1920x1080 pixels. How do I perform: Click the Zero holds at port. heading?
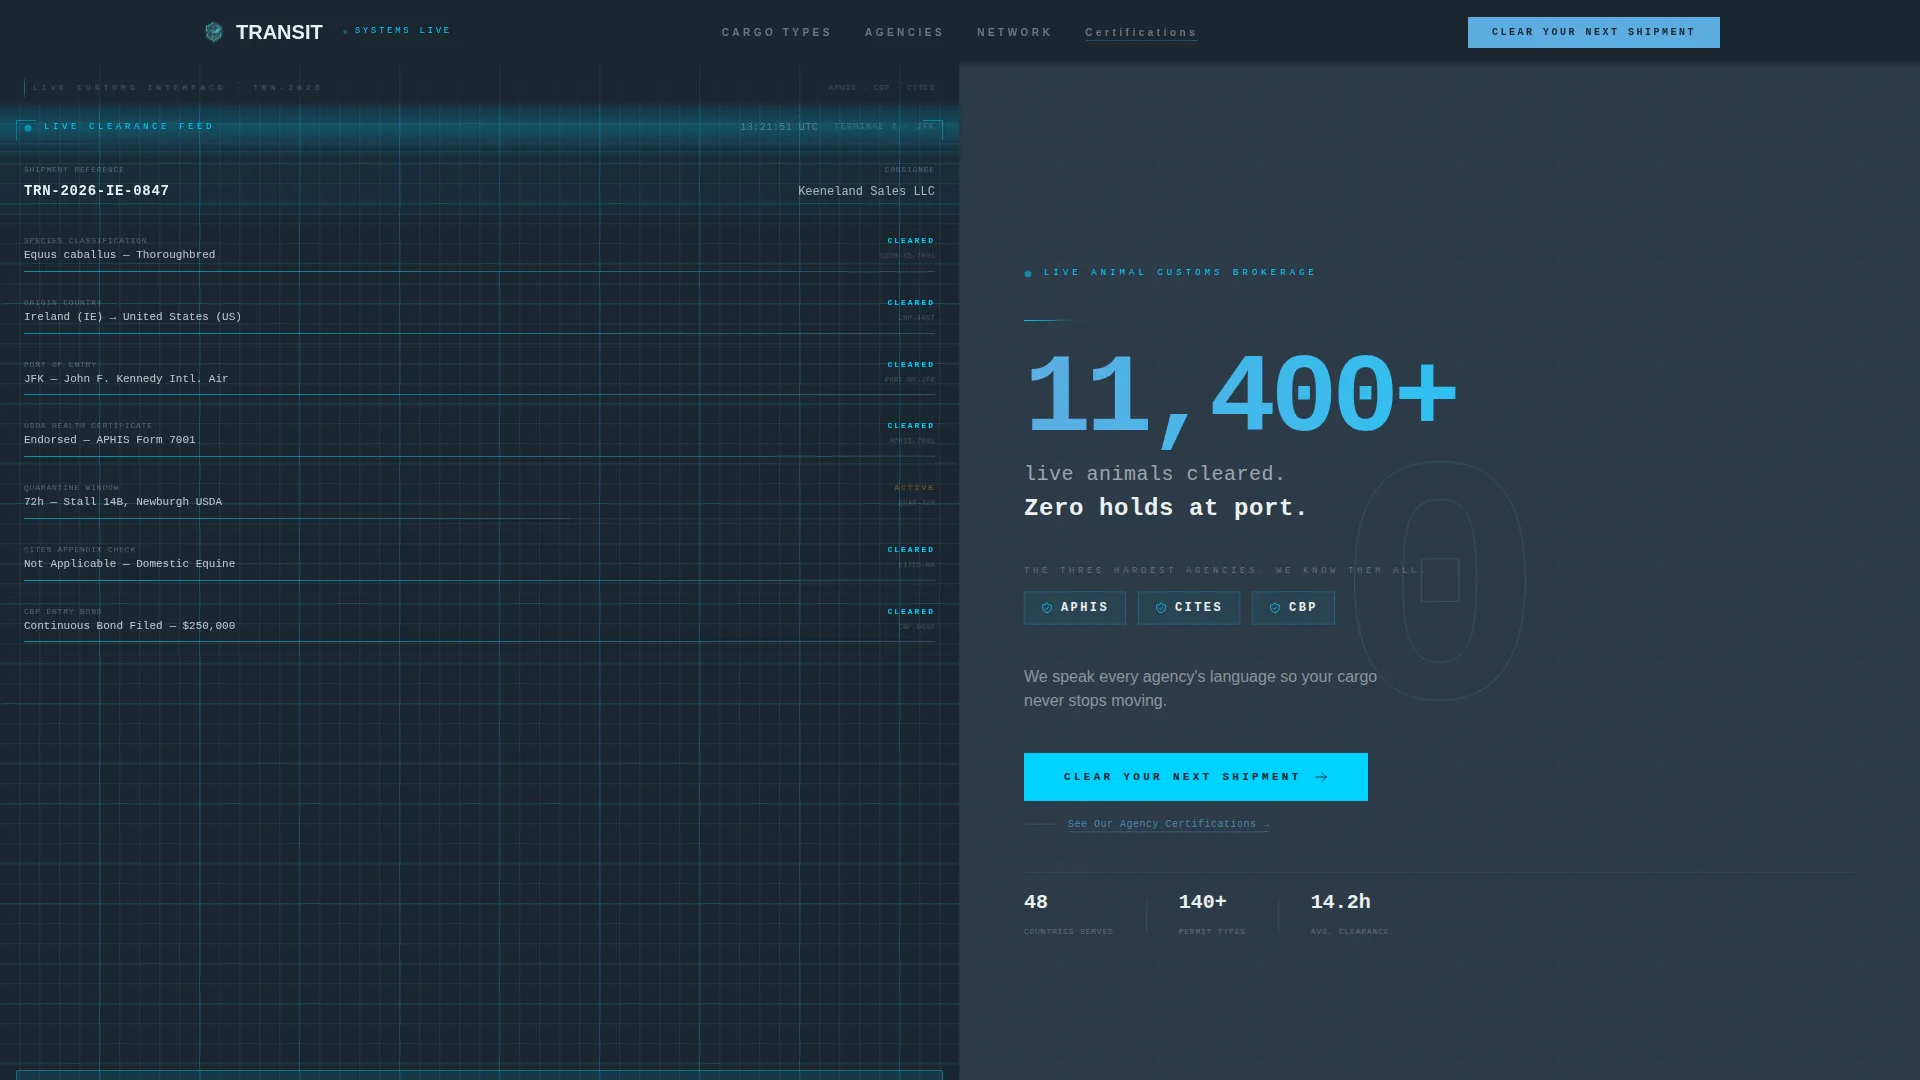coord(1166,508)
